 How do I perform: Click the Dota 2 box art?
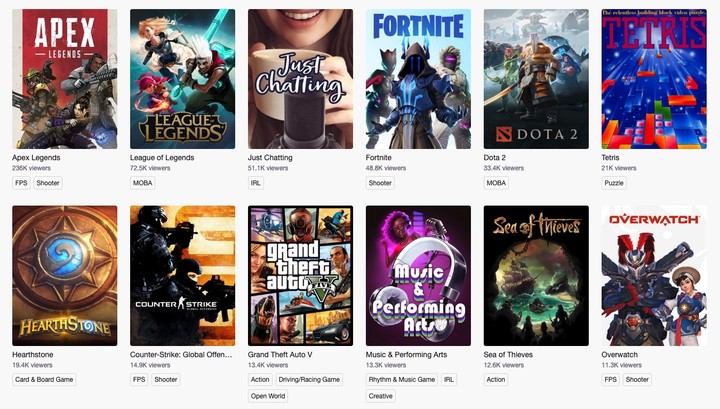click(536, 79)
